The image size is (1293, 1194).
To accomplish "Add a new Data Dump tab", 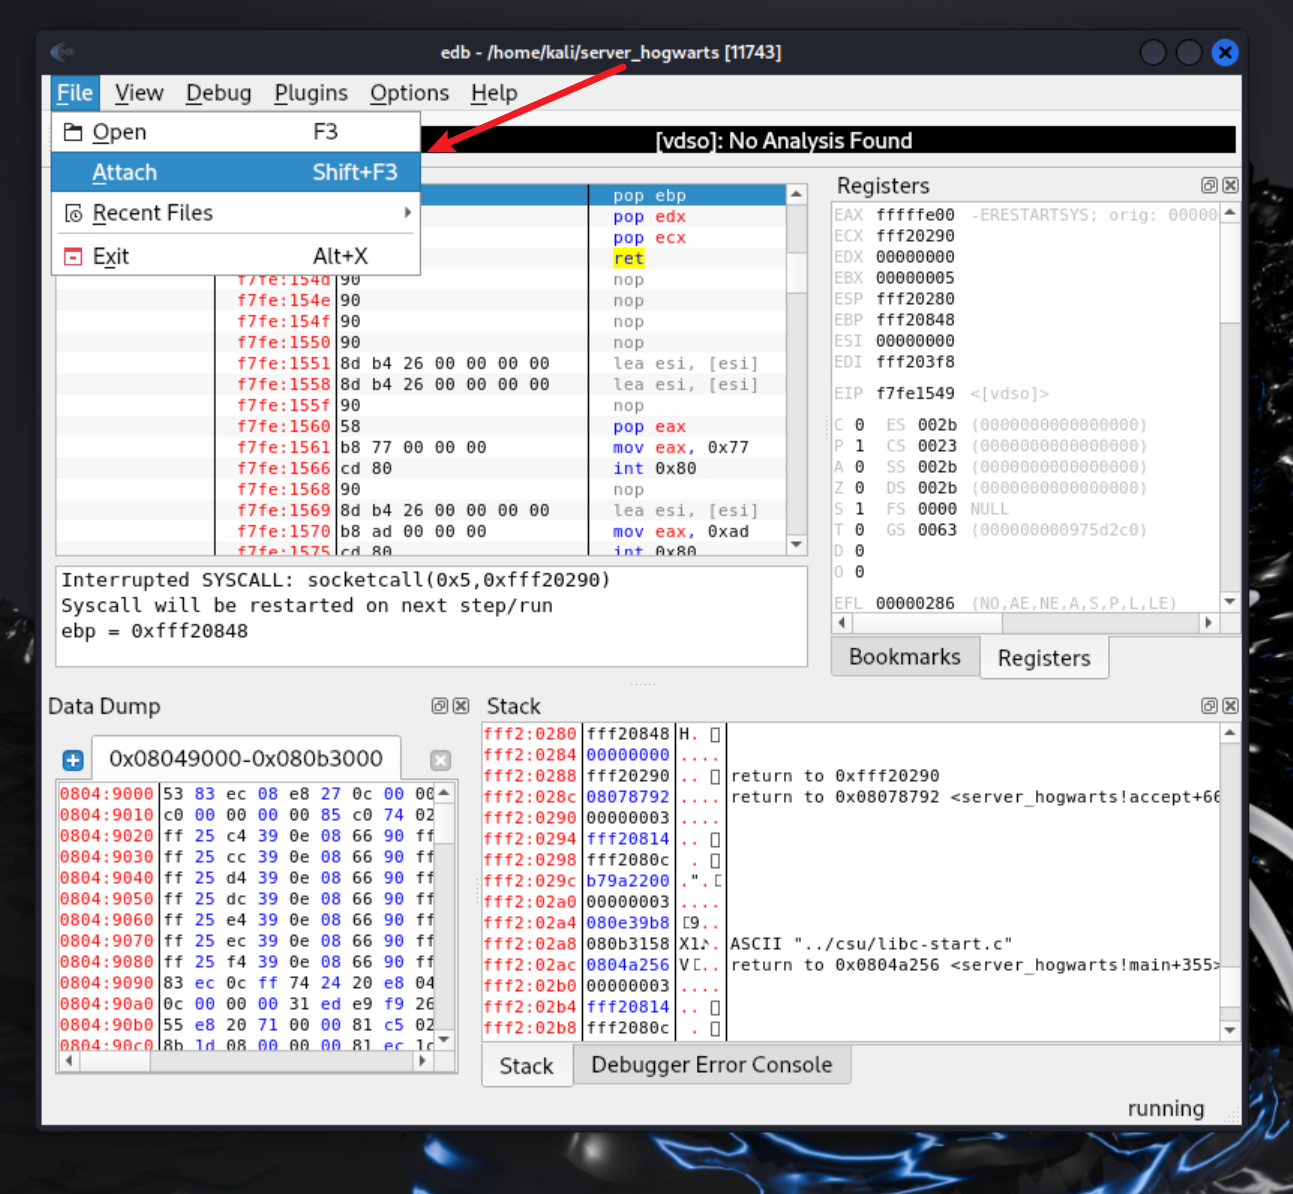I will tap(73, 760).
